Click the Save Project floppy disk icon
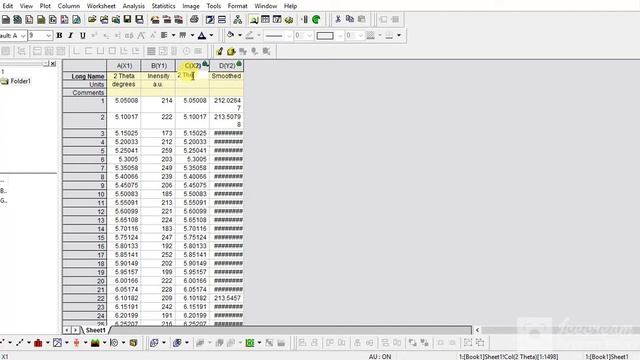Image resolution: width=640 pixels, height=360 pixels. [128, 19]
